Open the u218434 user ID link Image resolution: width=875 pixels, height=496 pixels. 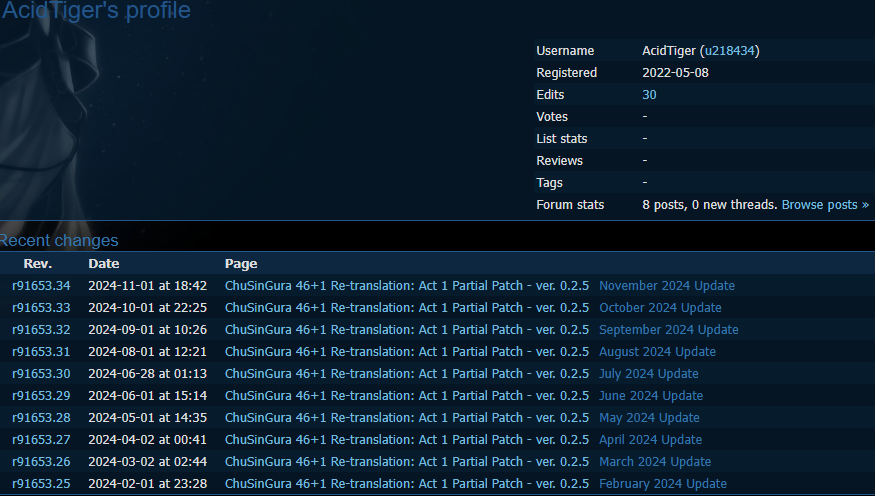coord(729,51)
